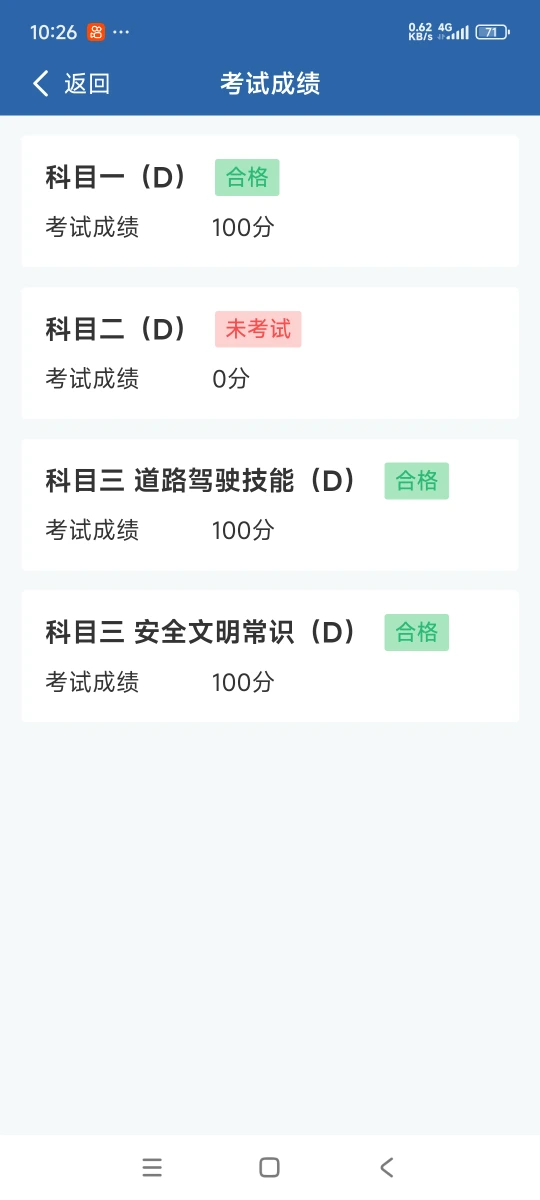
Task: Open the 科目二（D） result card
Action: tap(270, 353)
